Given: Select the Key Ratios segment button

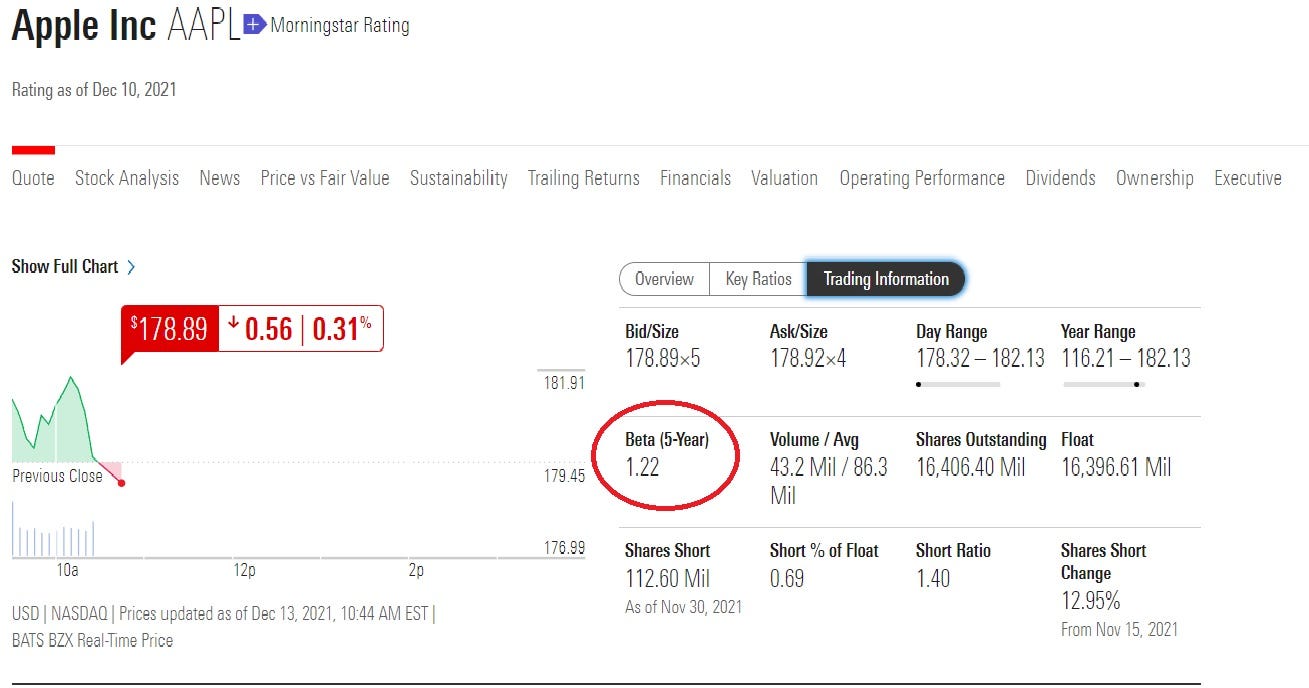Looking at the screenshot, I should [x=758, y=279].
